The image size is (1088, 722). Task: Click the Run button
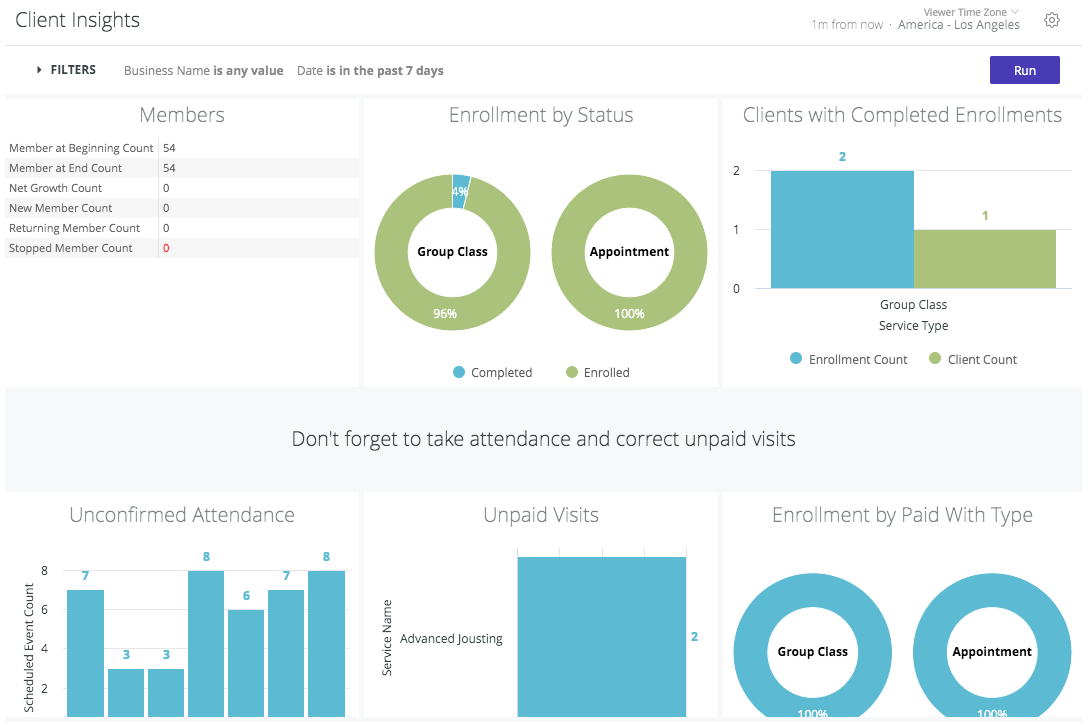tap(1024, 70)
